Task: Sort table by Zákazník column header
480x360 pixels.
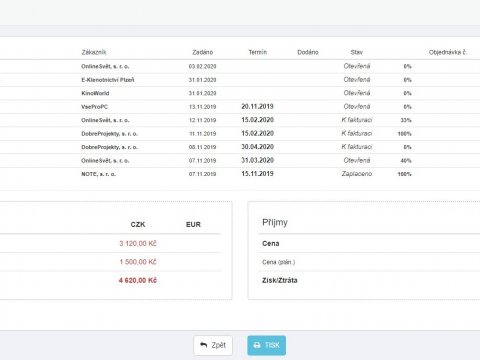Action: pyautogui.click(x=94, y=52)
